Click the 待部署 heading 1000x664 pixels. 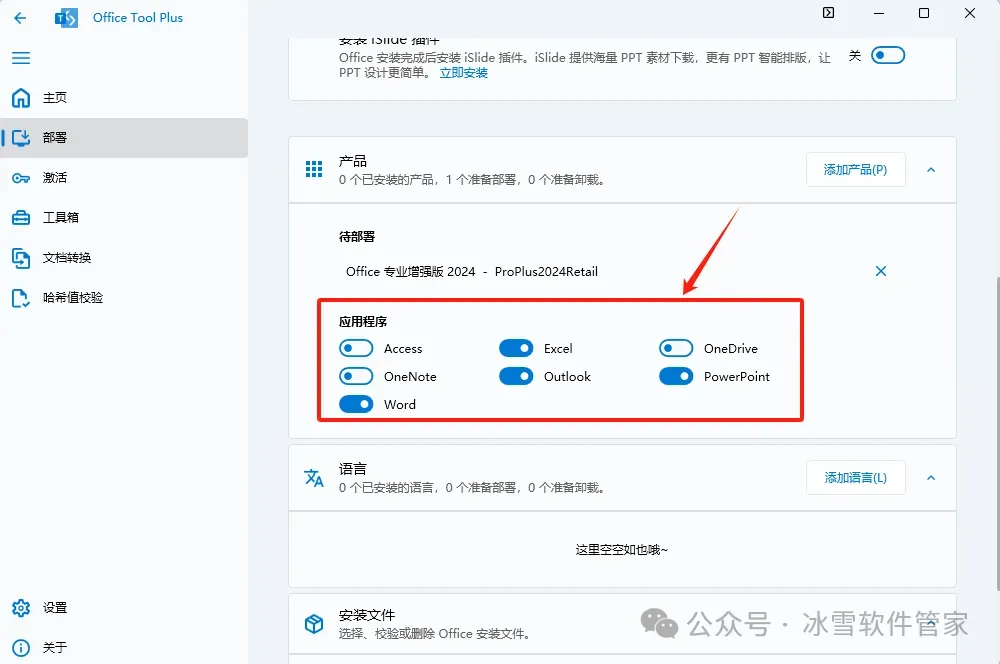[357, 237]
